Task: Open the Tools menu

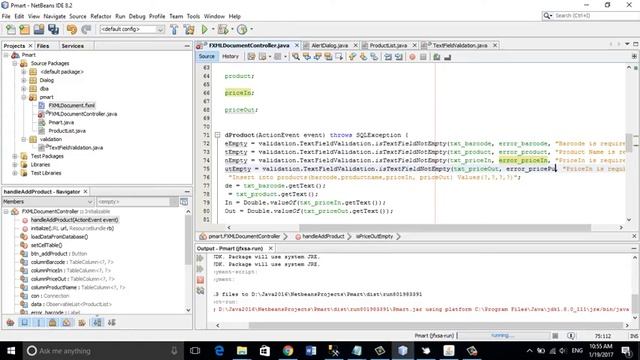Action: pyautogui.click(x=193, y=16)
